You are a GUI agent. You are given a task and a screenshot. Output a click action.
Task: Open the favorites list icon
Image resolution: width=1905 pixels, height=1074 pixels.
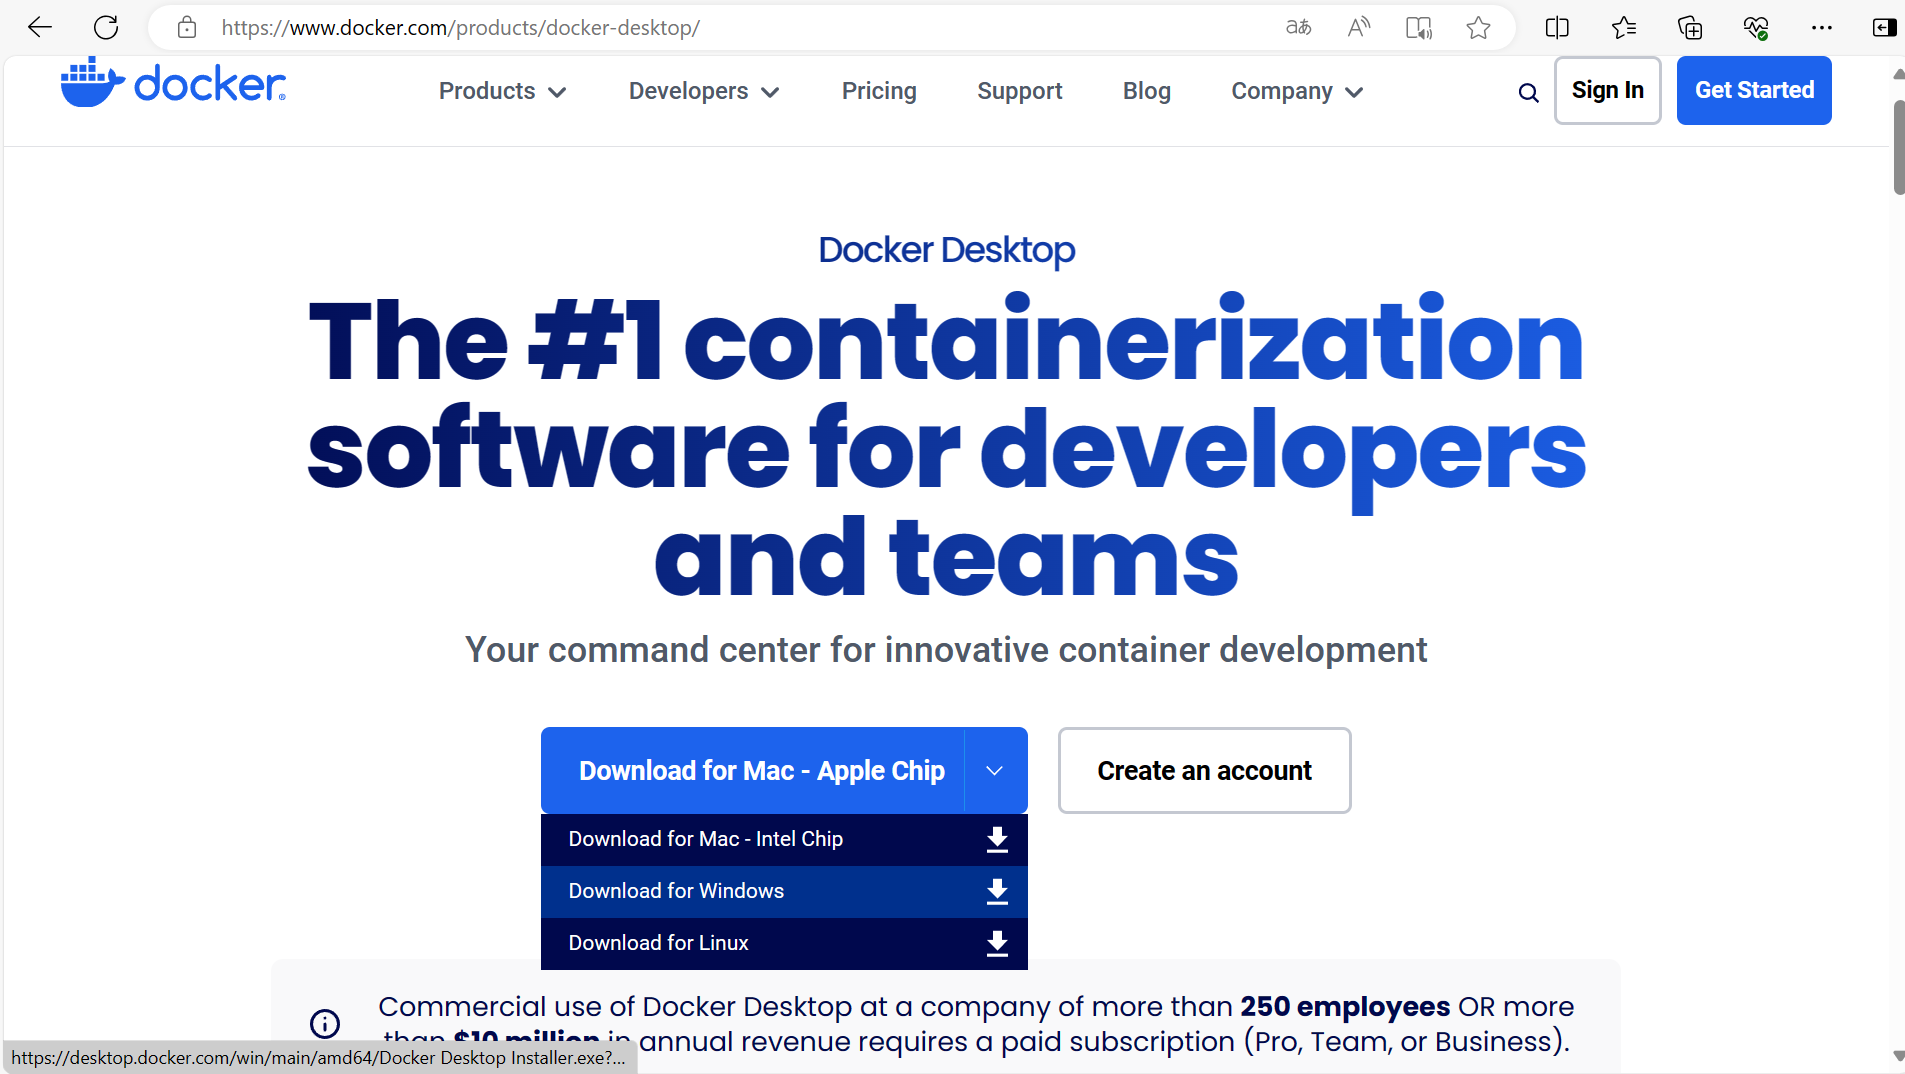1624,27
